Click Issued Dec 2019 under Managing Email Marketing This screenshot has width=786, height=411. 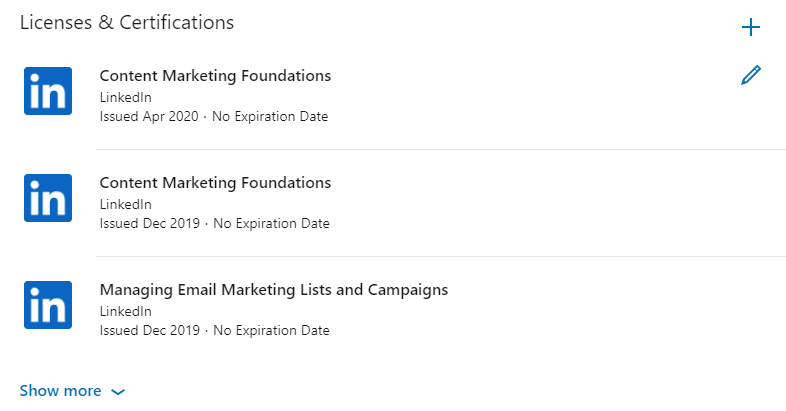click(149, 330)
